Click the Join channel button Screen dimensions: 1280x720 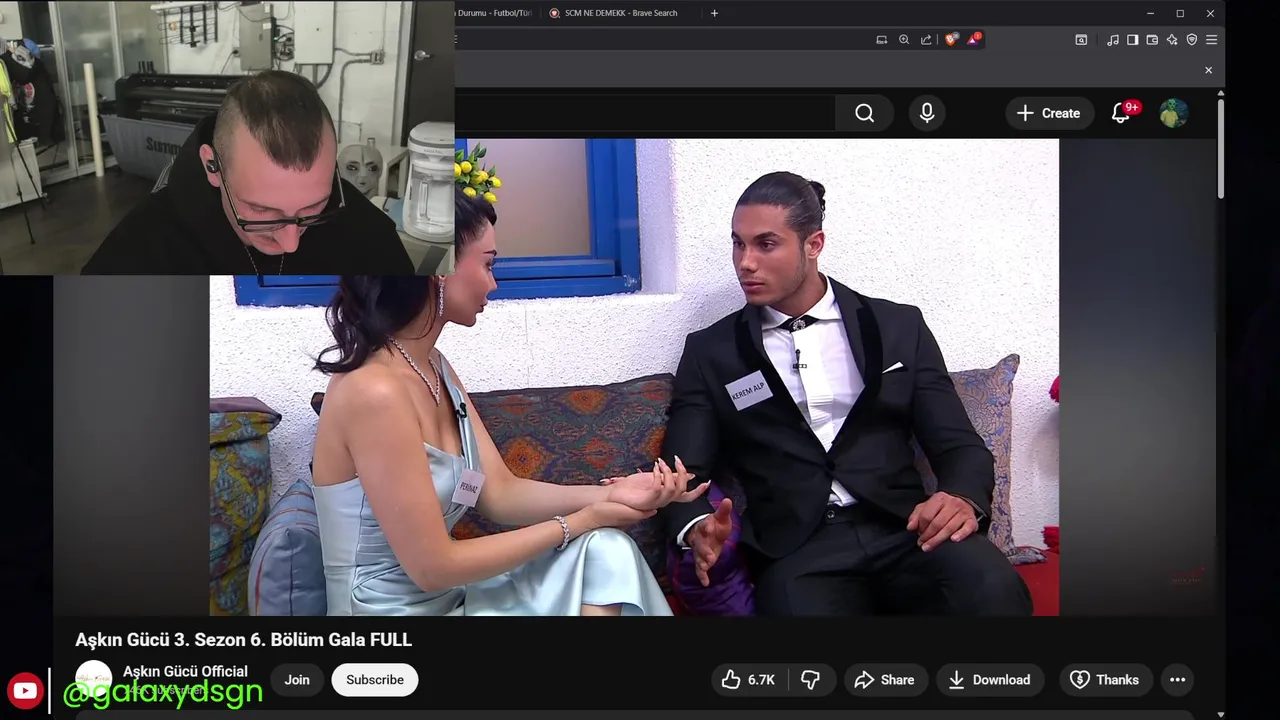tap(297, 680)
